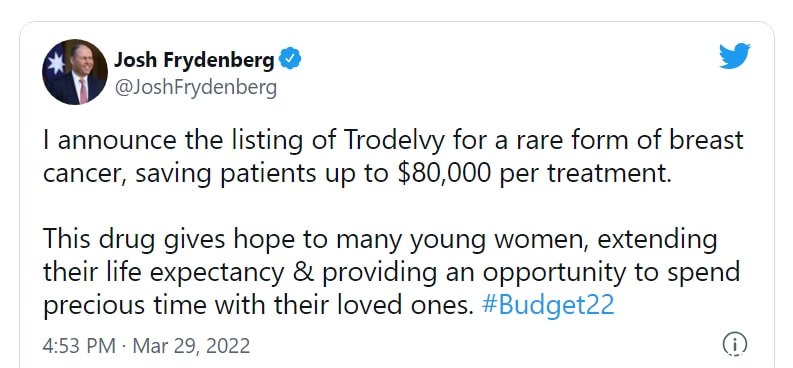Select the paragraph starting 'This drug gives'
This screenshot has height=368, width=793.
tap(391, 272)
